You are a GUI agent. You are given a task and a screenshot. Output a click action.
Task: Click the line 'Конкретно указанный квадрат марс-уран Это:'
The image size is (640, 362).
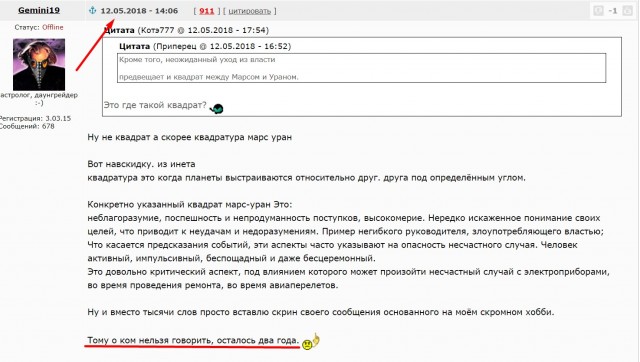click(x=190, y=204)
